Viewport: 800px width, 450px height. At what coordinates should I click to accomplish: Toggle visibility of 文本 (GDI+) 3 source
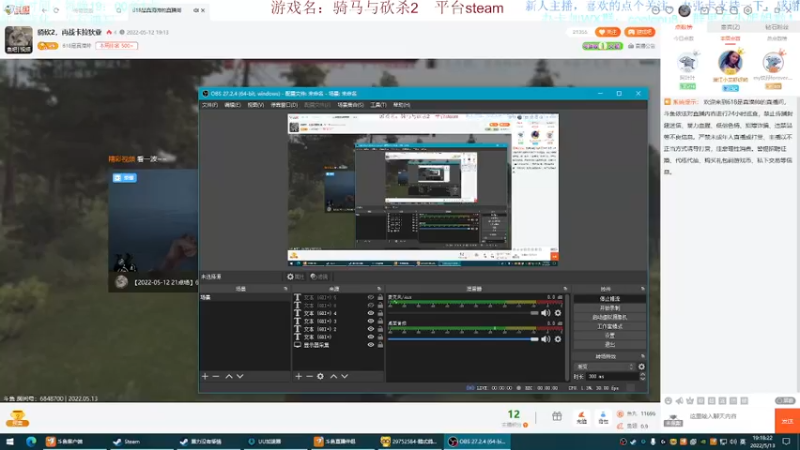[371, 321]
